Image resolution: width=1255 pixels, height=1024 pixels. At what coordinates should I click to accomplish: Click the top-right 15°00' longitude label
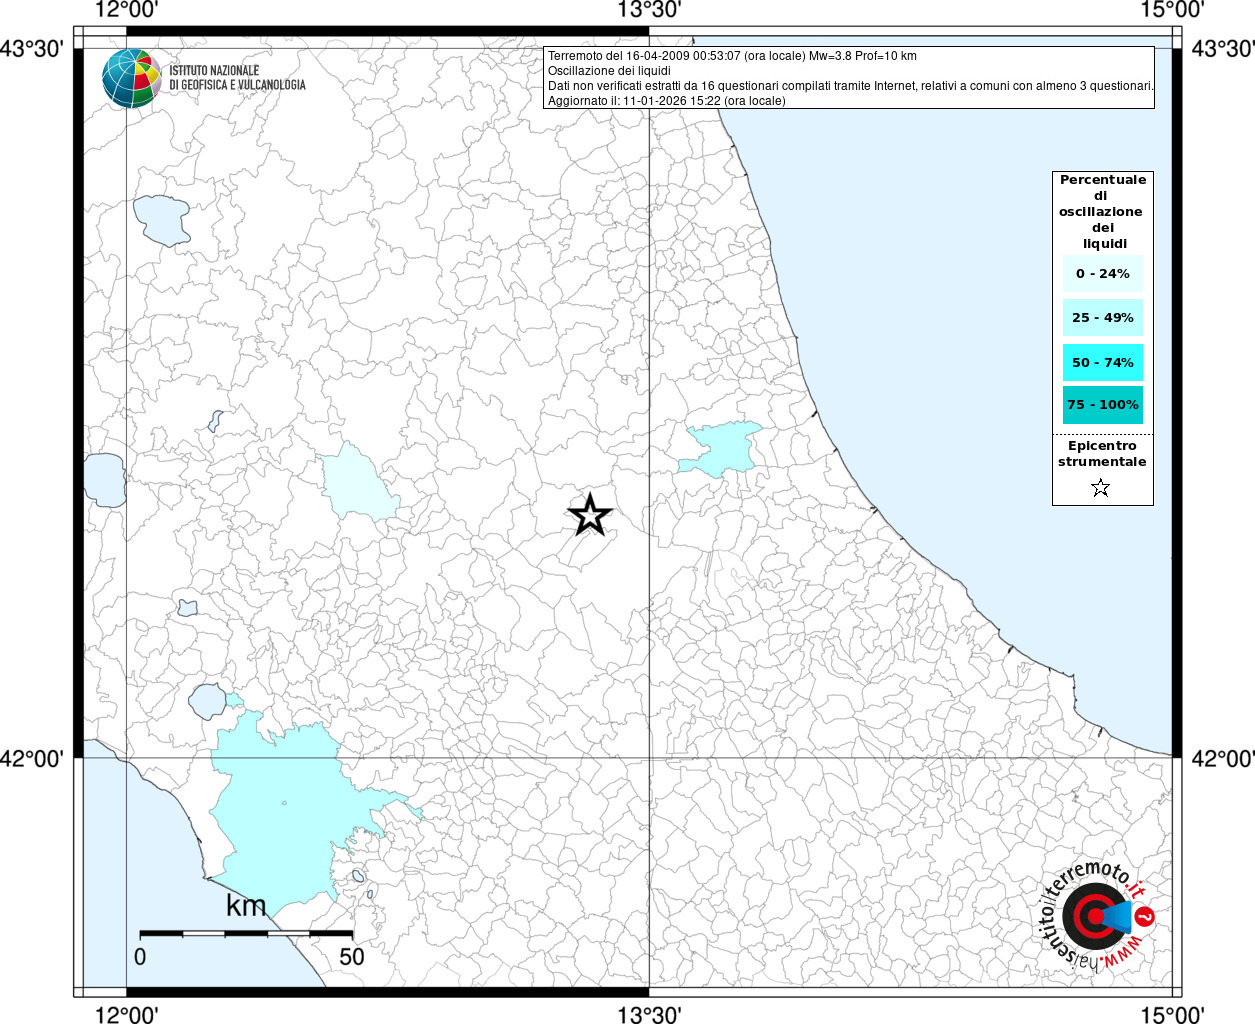[1172, 10]
